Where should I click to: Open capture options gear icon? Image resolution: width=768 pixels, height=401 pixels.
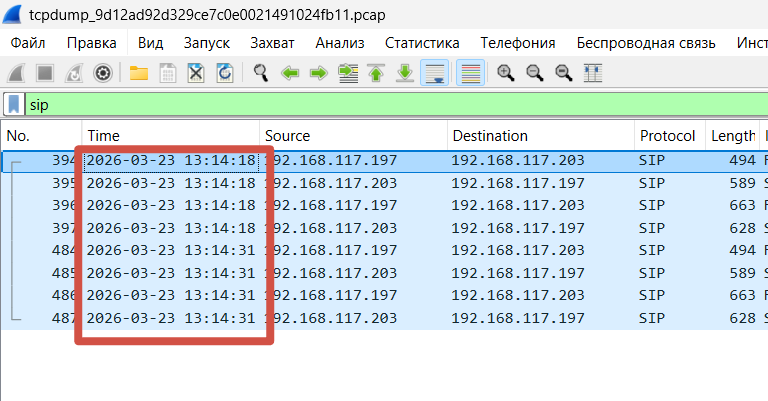[x=103, y=73]
